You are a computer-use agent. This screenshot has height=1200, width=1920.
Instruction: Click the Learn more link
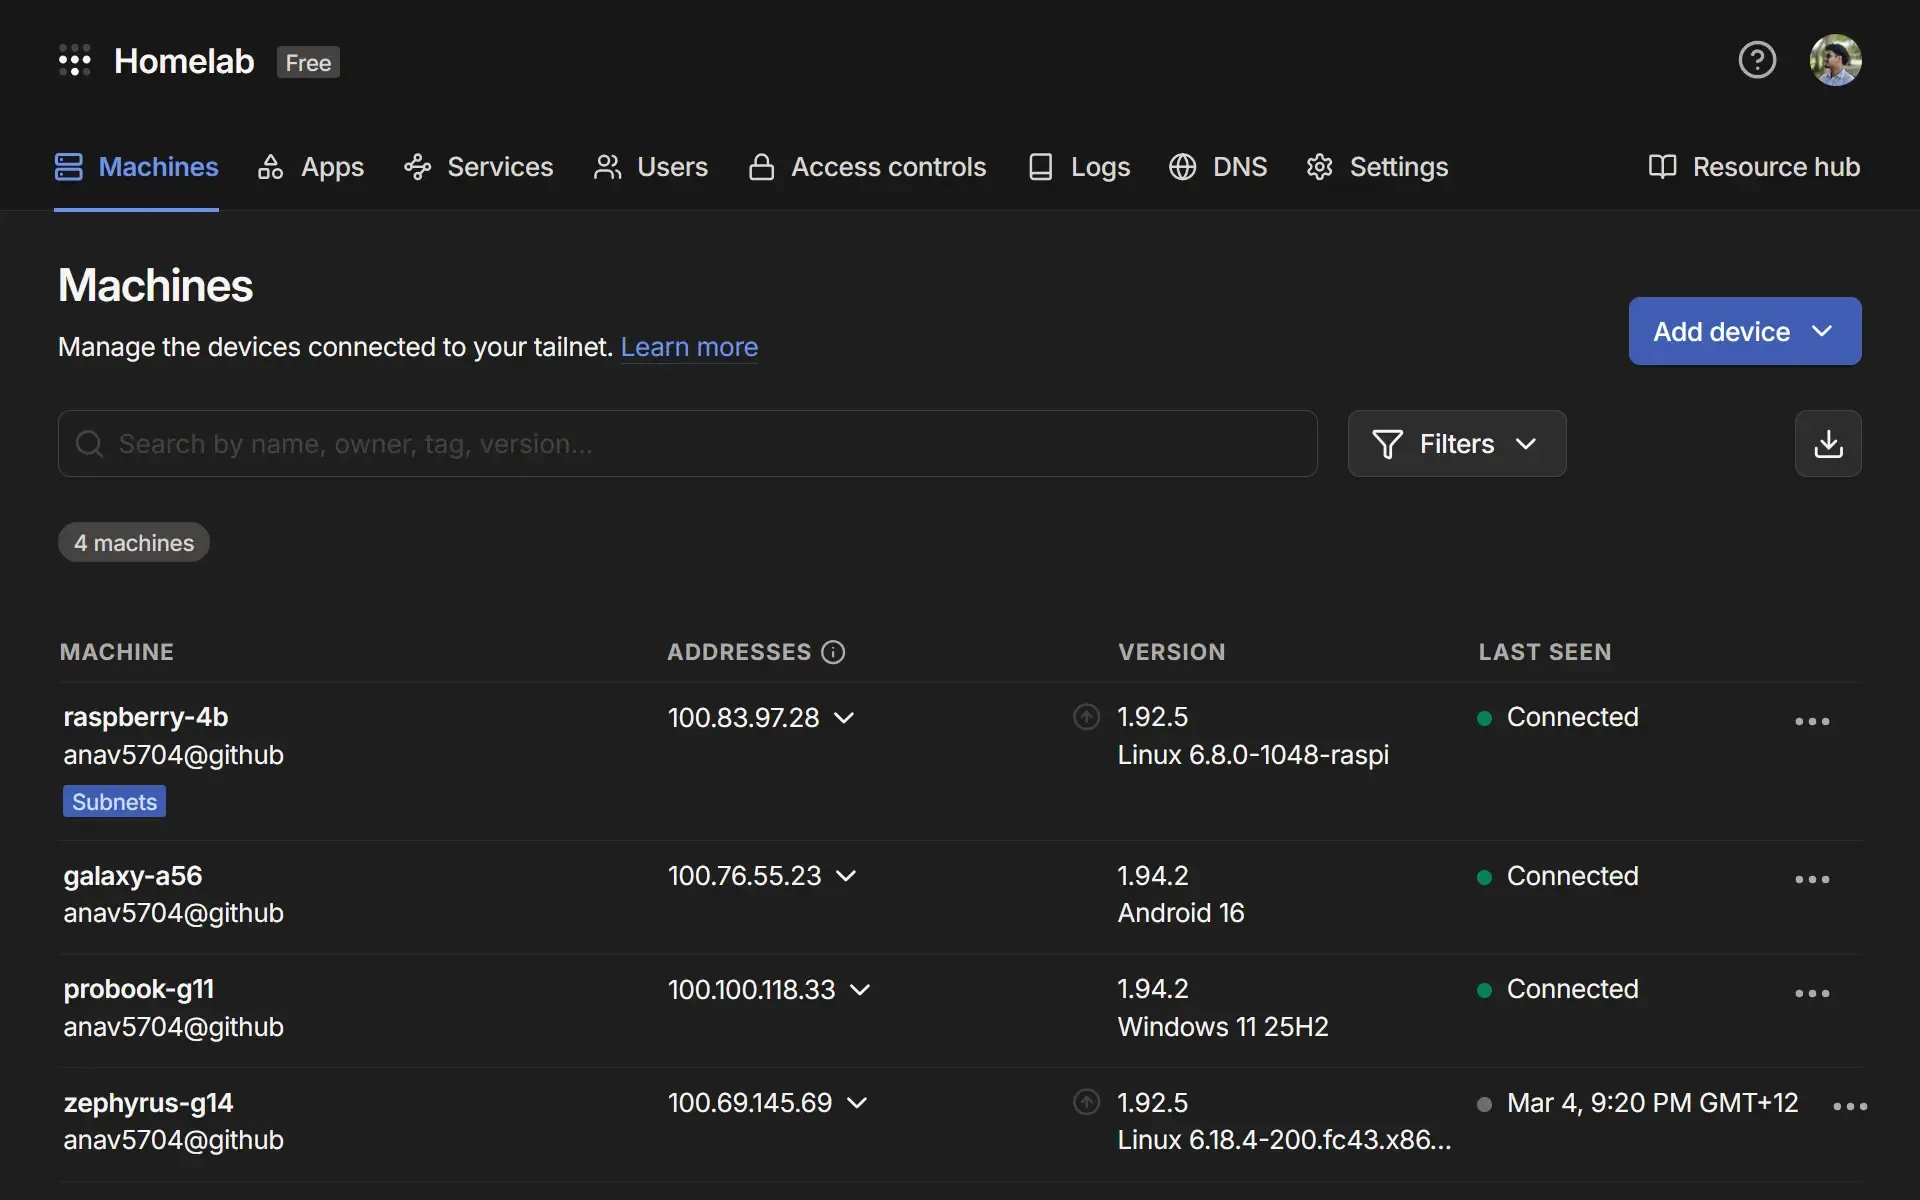[x=689, y=347]
